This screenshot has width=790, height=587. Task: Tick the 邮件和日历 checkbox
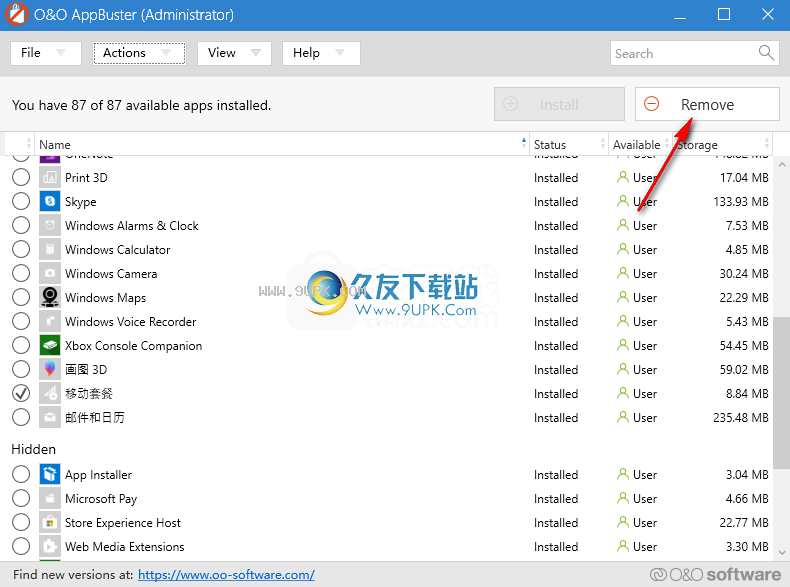[x=21, y=417]
